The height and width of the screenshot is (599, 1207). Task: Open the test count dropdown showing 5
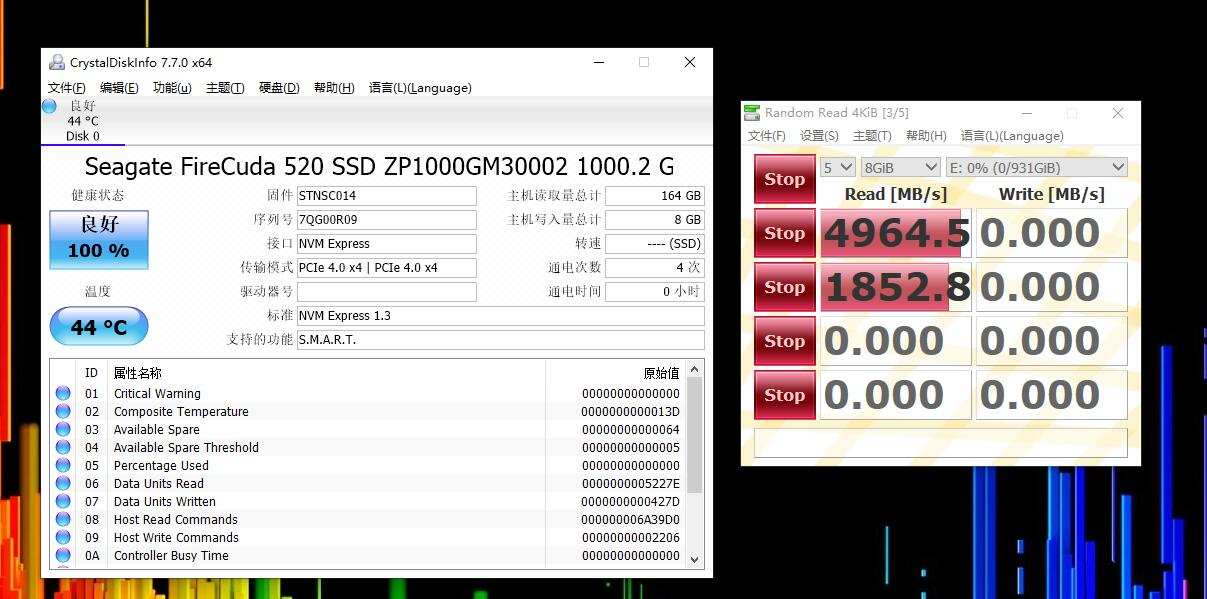(x=838, y=167)
